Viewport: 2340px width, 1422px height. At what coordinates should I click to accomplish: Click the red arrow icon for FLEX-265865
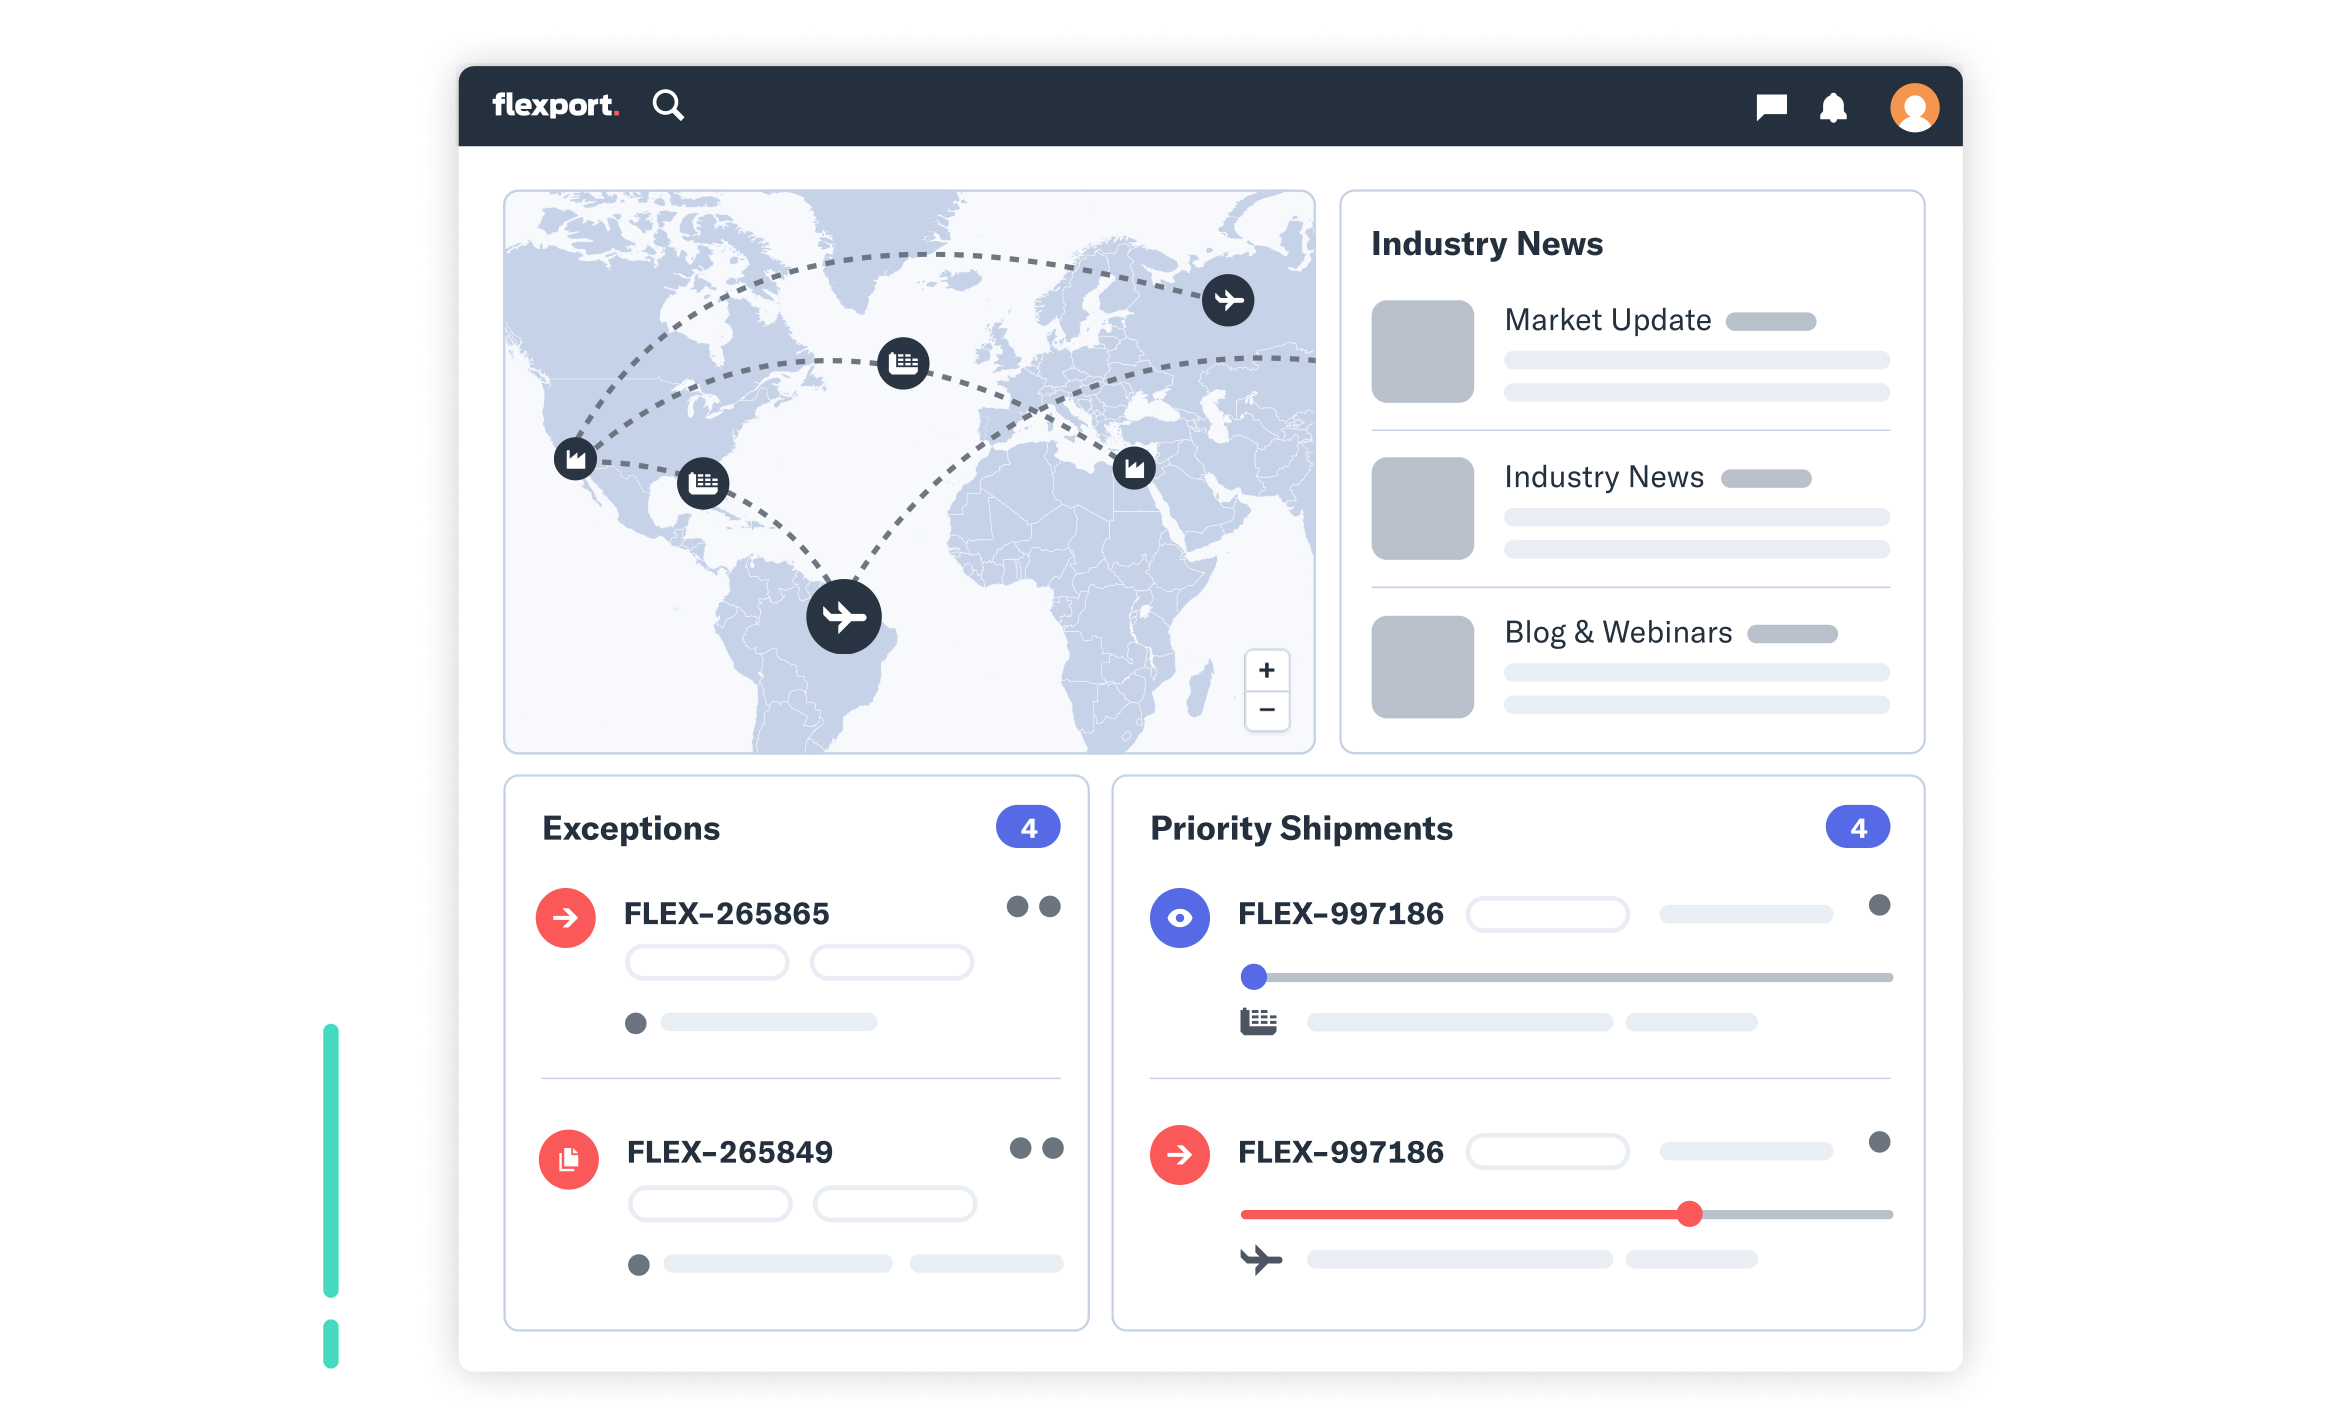point(566,917)
